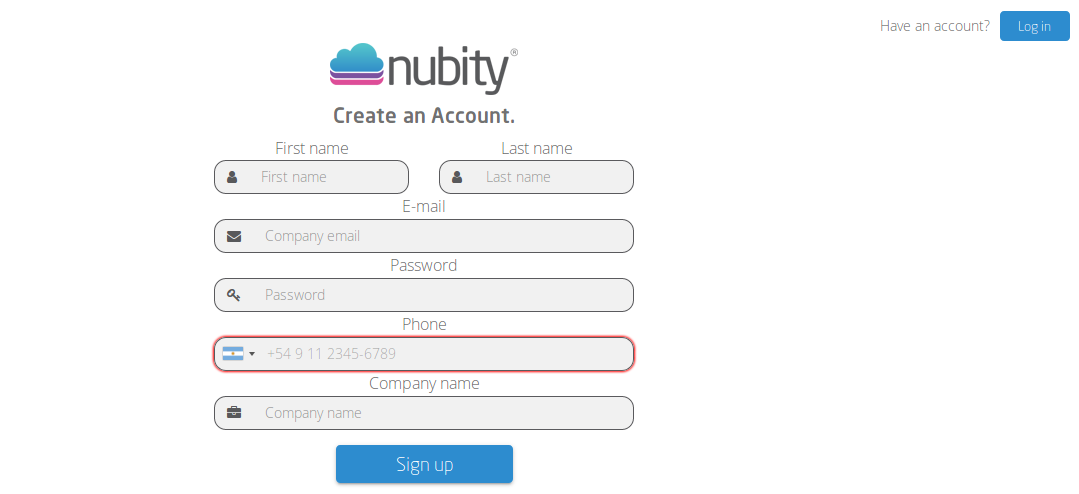The image size is (1079, 494).
Task: Click the nubity cloud logo
Action: pos(356,64)
